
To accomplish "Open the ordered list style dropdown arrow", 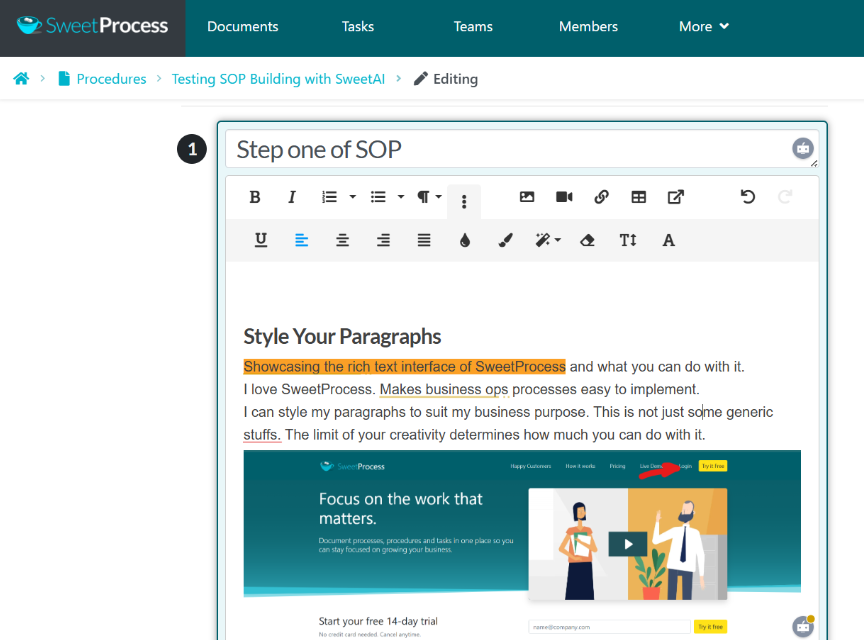I will pyautogui.click(x=353, y=197).
